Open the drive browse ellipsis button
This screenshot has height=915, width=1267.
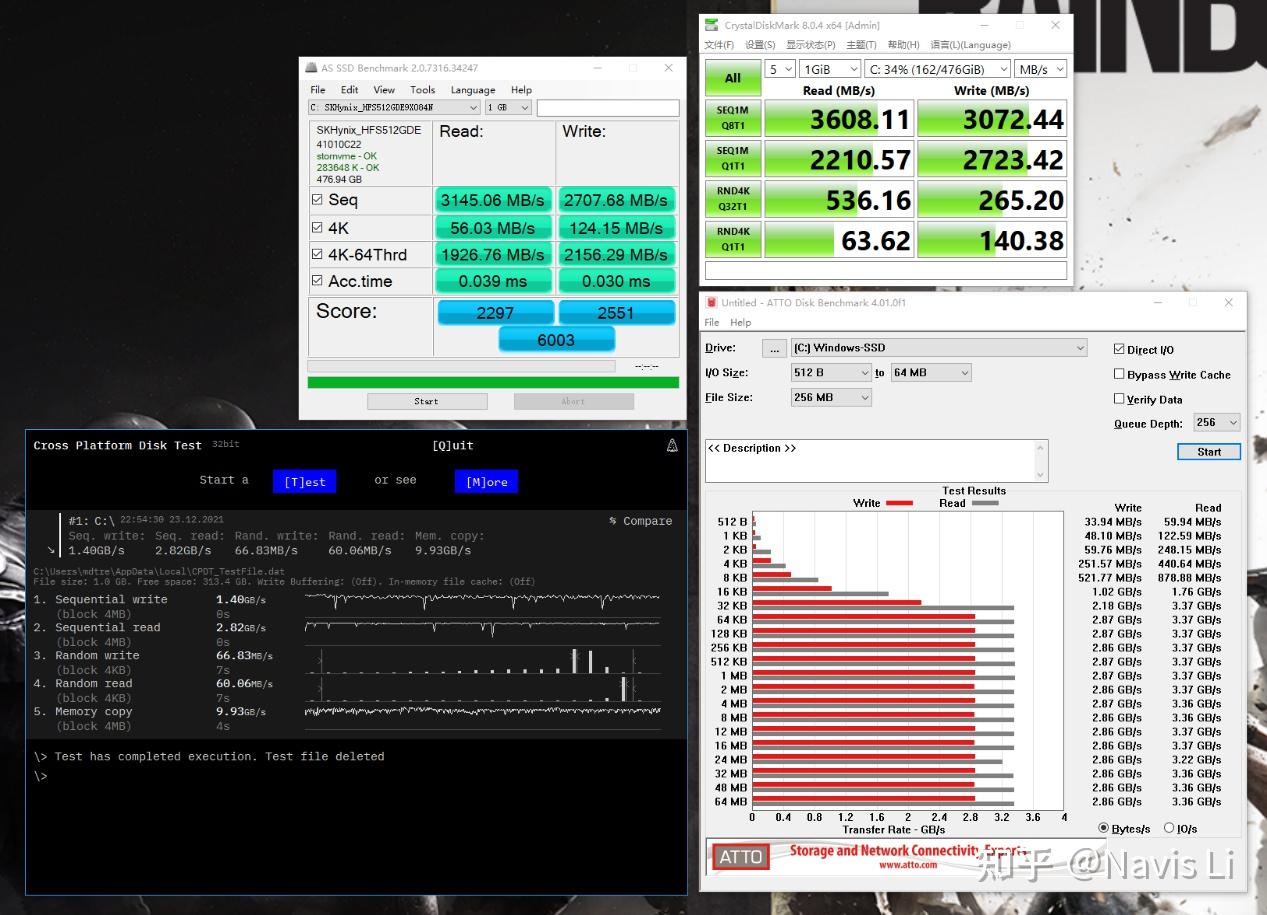pyautogui.click(x=774, y=348)
